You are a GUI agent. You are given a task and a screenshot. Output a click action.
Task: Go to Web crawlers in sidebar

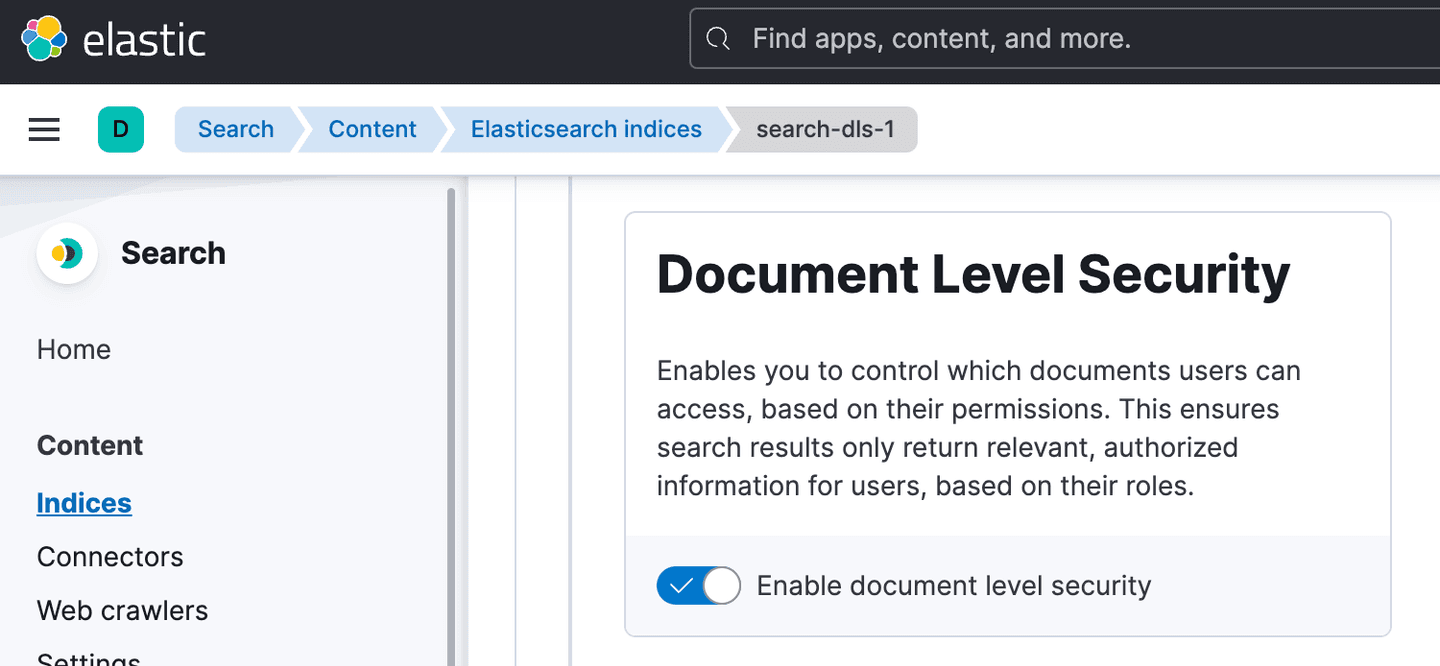pyautogui.click(x=122, y=611)
